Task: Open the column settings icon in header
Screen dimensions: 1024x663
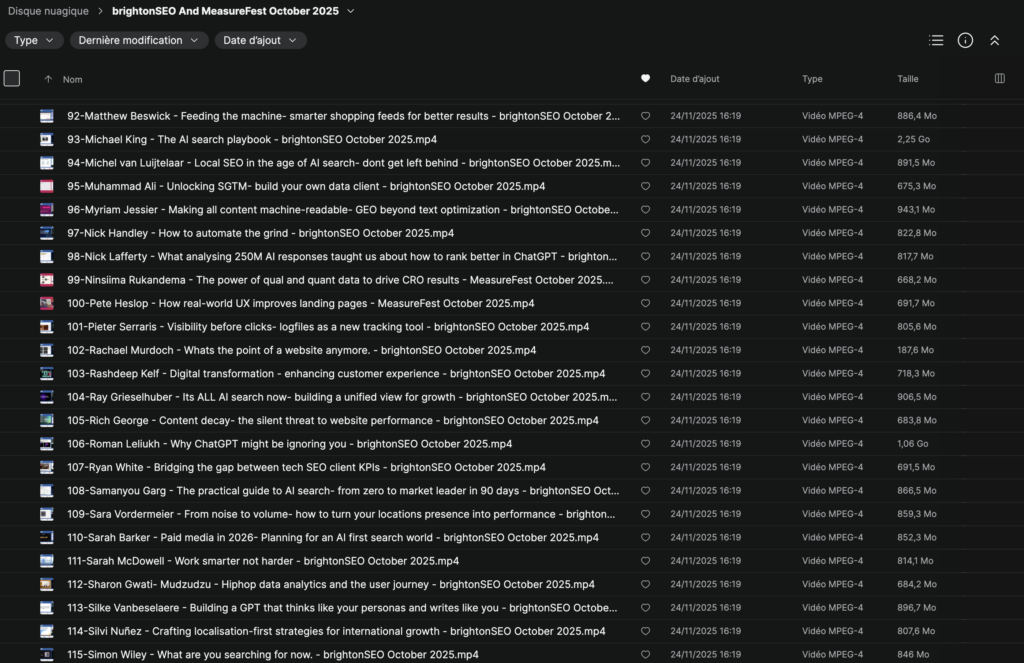Action: click(x=999, y=79)
